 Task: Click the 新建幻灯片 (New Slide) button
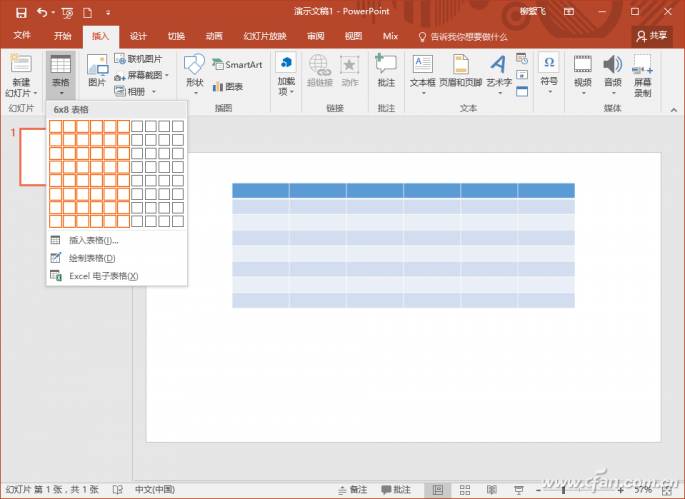point(21,75)
